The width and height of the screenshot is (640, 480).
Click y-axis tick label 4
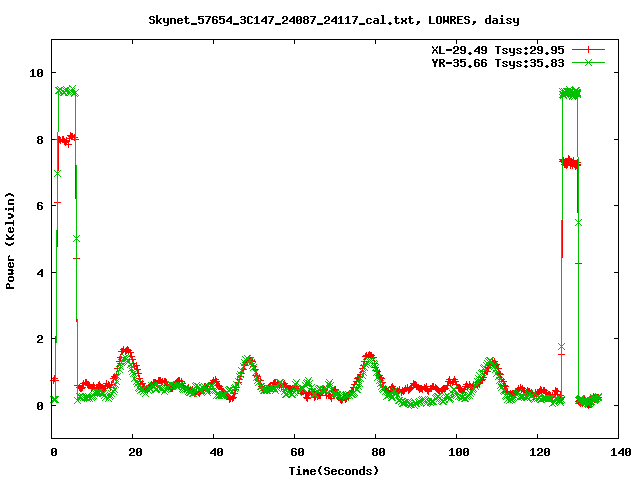tap(40, 273)
